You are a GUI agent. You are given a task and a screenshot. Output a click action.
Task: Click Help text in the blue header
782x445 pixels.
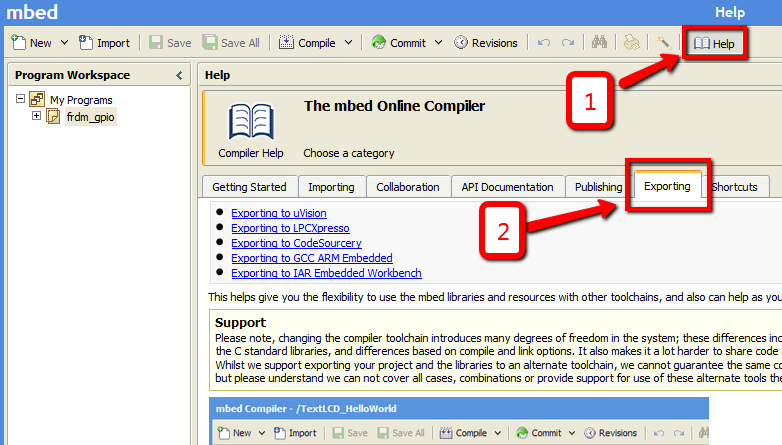click(730, 12)
